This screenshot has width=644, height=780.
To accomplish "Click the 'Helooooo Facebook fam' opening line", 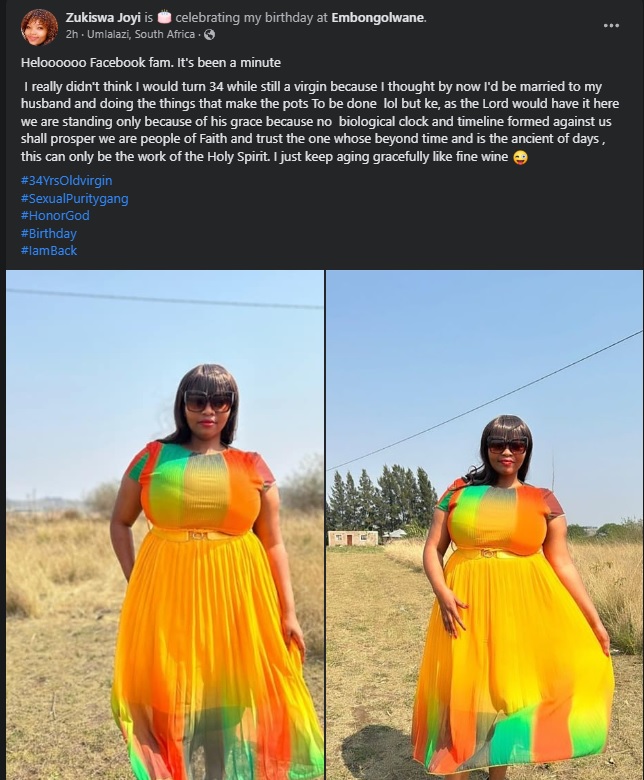I will (x=151, y=63).
